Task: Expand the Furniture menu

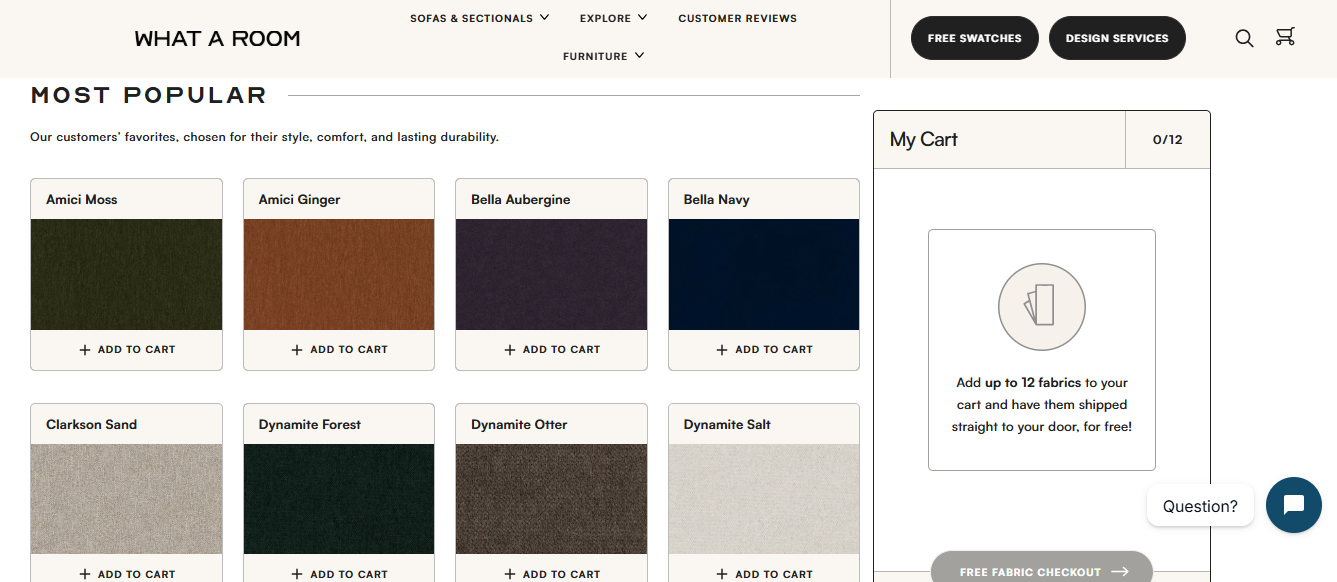Action: tap(604, 56)
